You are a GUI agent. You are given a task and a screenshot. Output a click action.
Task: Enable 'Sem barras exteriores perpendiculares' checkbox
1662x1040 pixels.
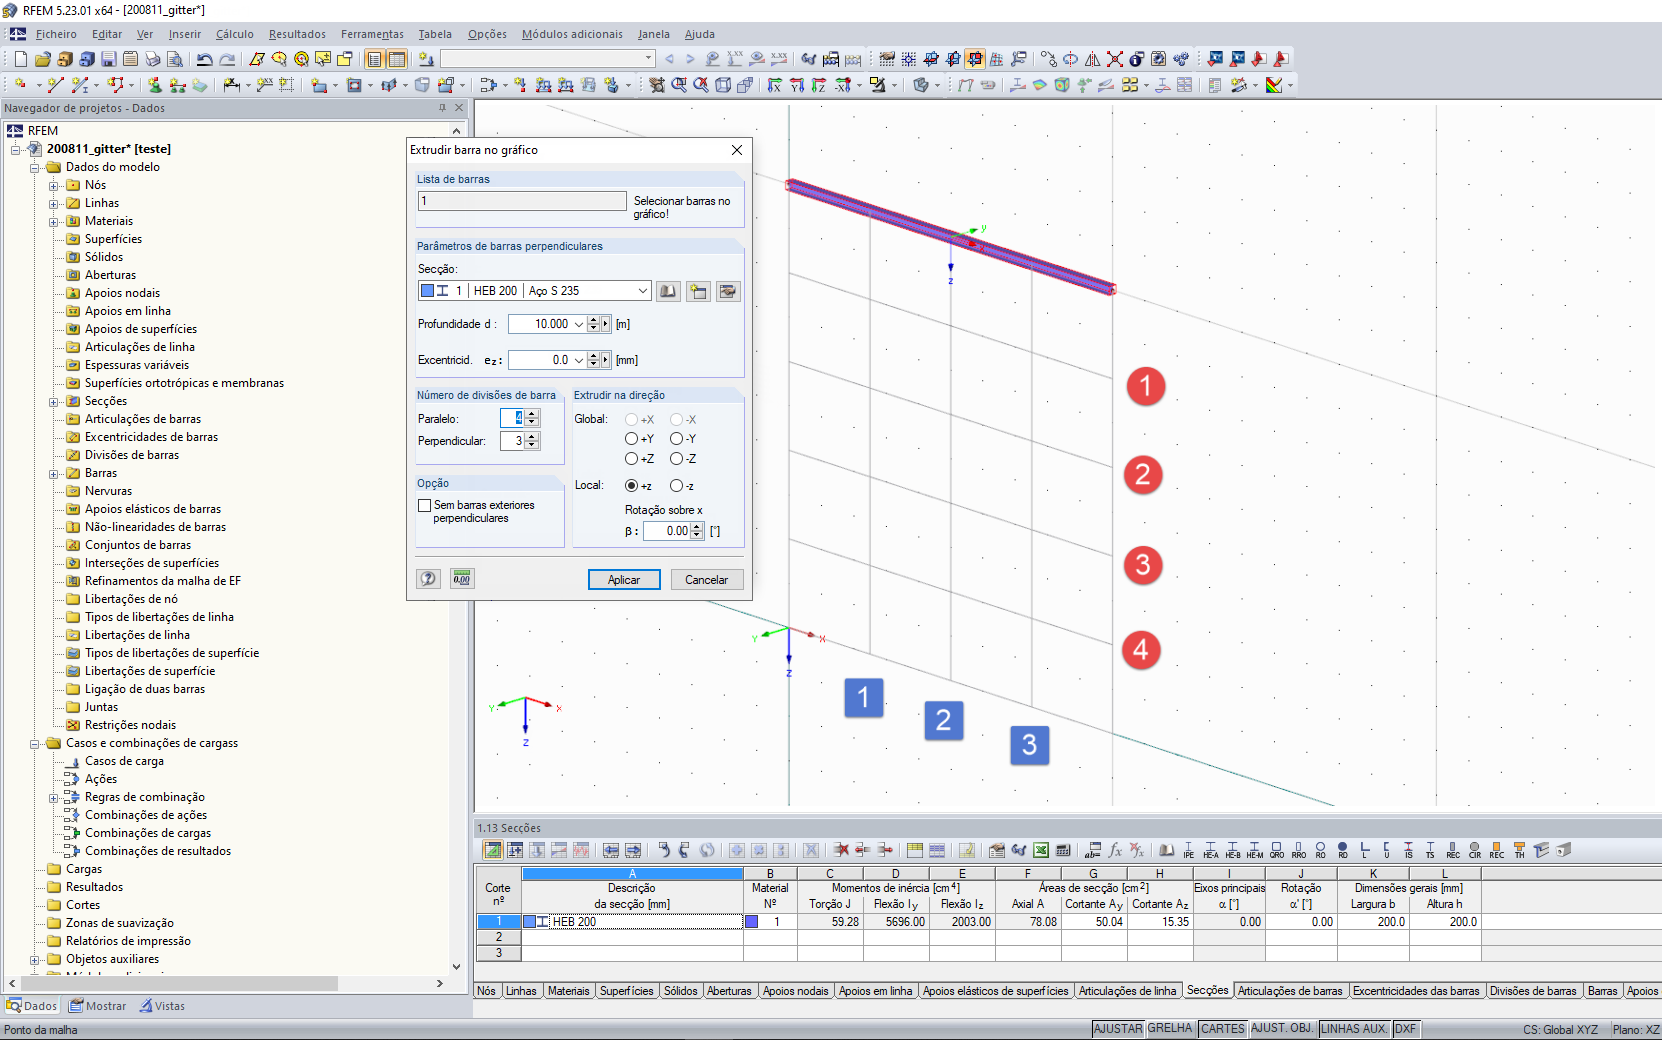click(x=425, y=506)
